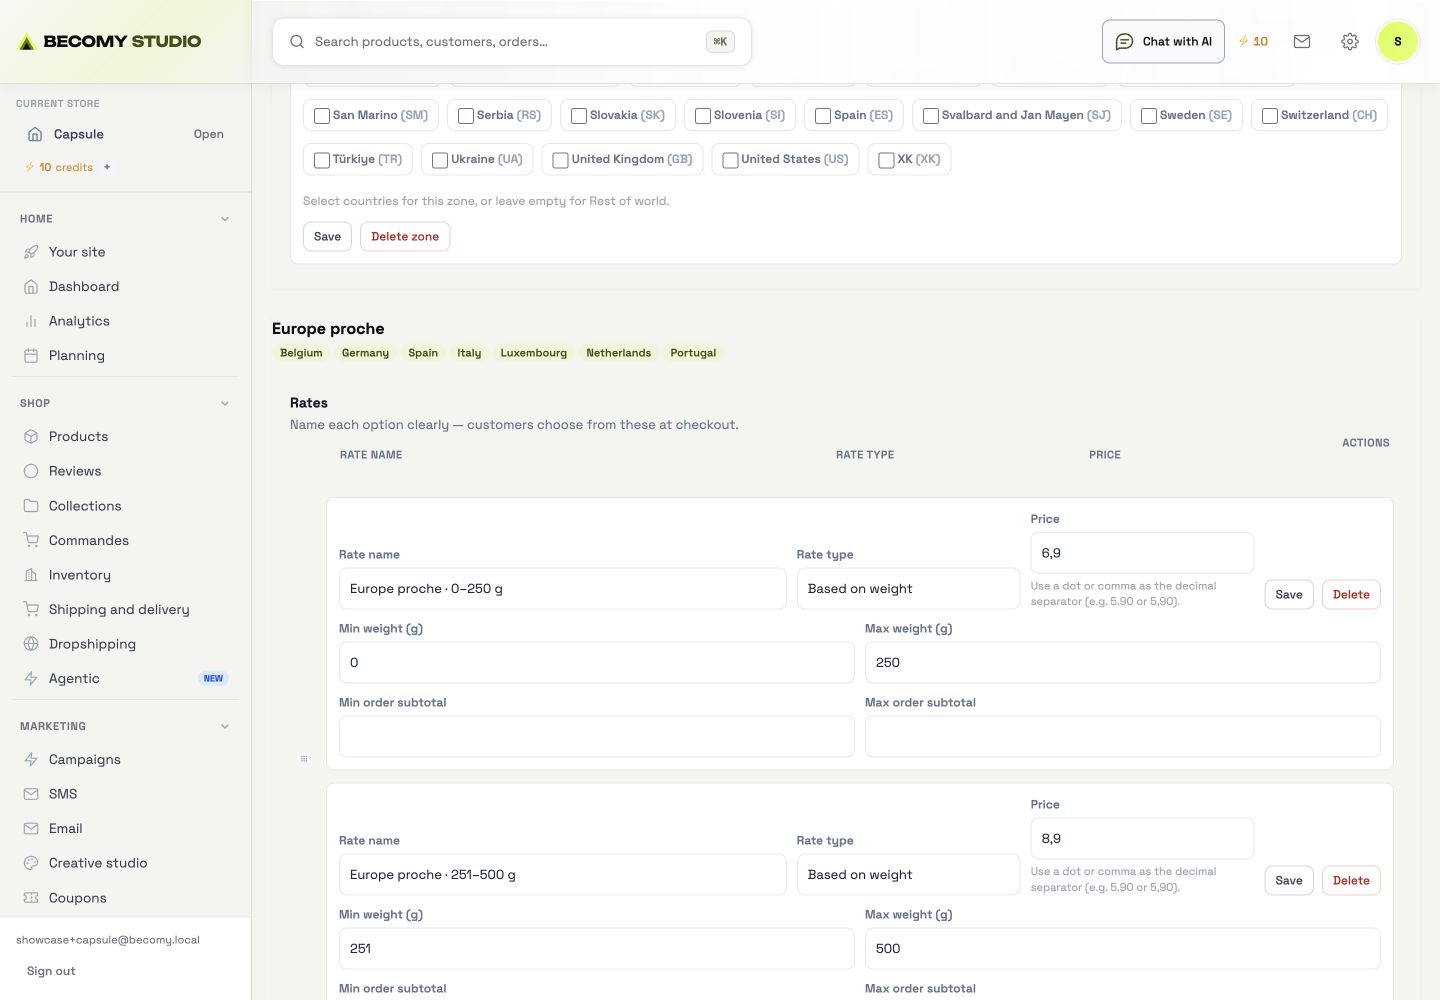
Task: Check the Spain (ES) country checkbox
Action: point(823,116)
